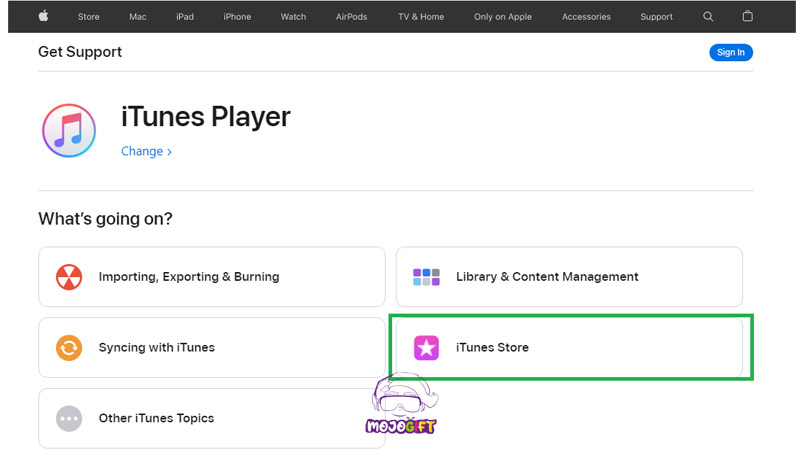Click the Apple logo icon
The height and width of the screenshot is (450, 800).
tap(43, 16)
